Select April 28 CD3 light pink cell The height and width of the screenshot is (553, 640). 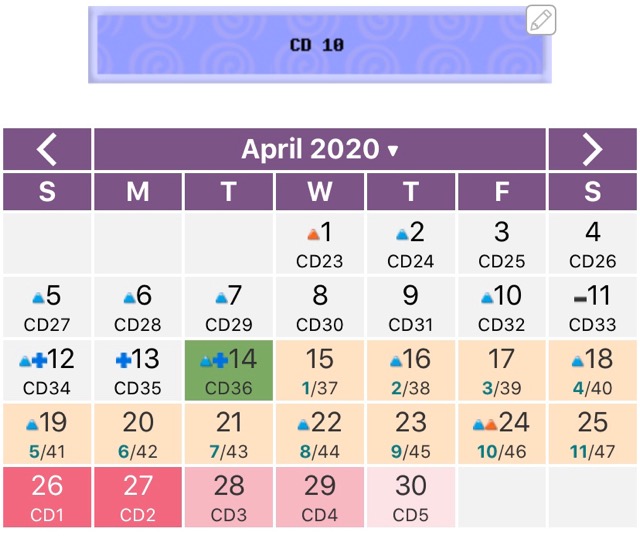pyautogui.click(x=229, y=497)
